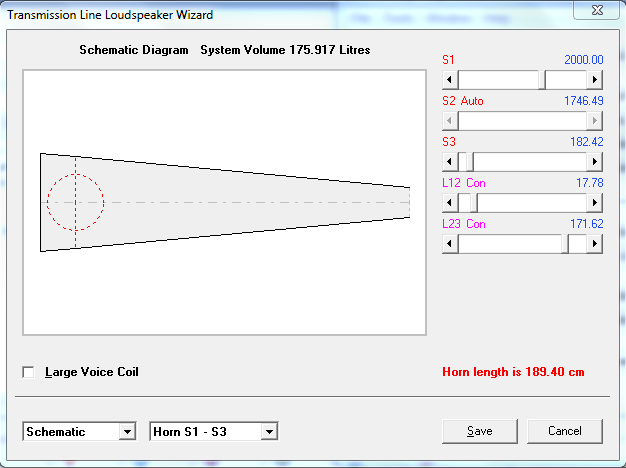Cancel the loudspeaker wizard dialog
Image resolution: width=626 pixels, height=468 pixels.
tap(565, 431)
